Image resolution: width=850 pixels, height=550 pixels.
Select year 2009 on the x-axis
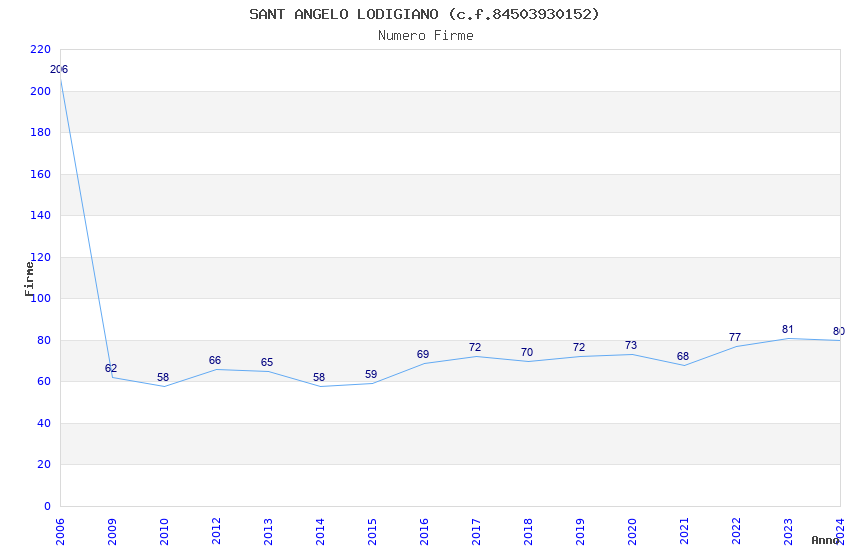click(112, 531)
